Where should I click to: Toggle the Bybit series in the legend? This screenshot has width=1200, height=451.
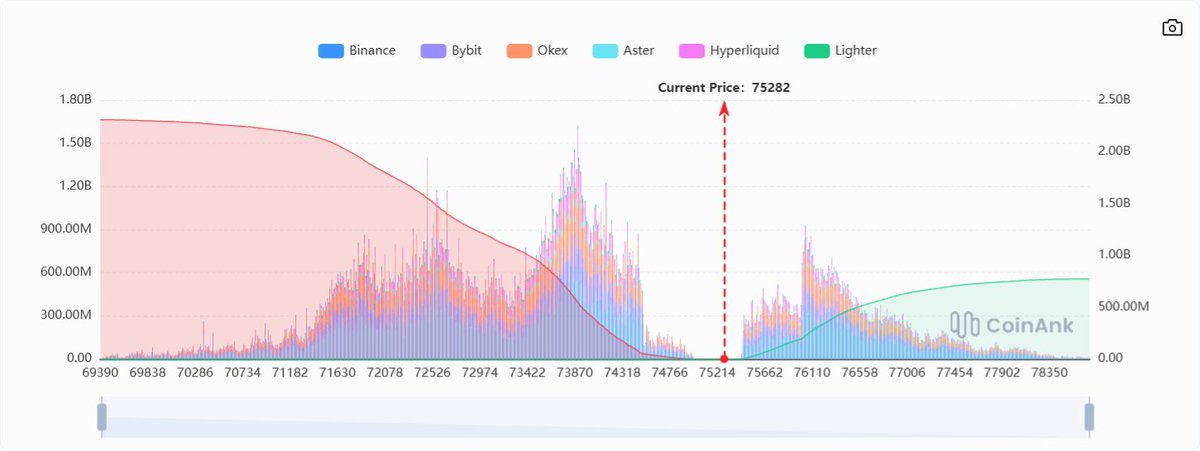[451, 50]
